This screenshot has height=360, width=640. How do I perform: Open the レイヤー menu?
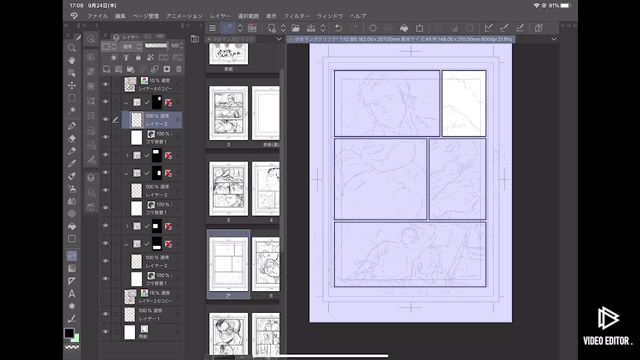(220, 16)
